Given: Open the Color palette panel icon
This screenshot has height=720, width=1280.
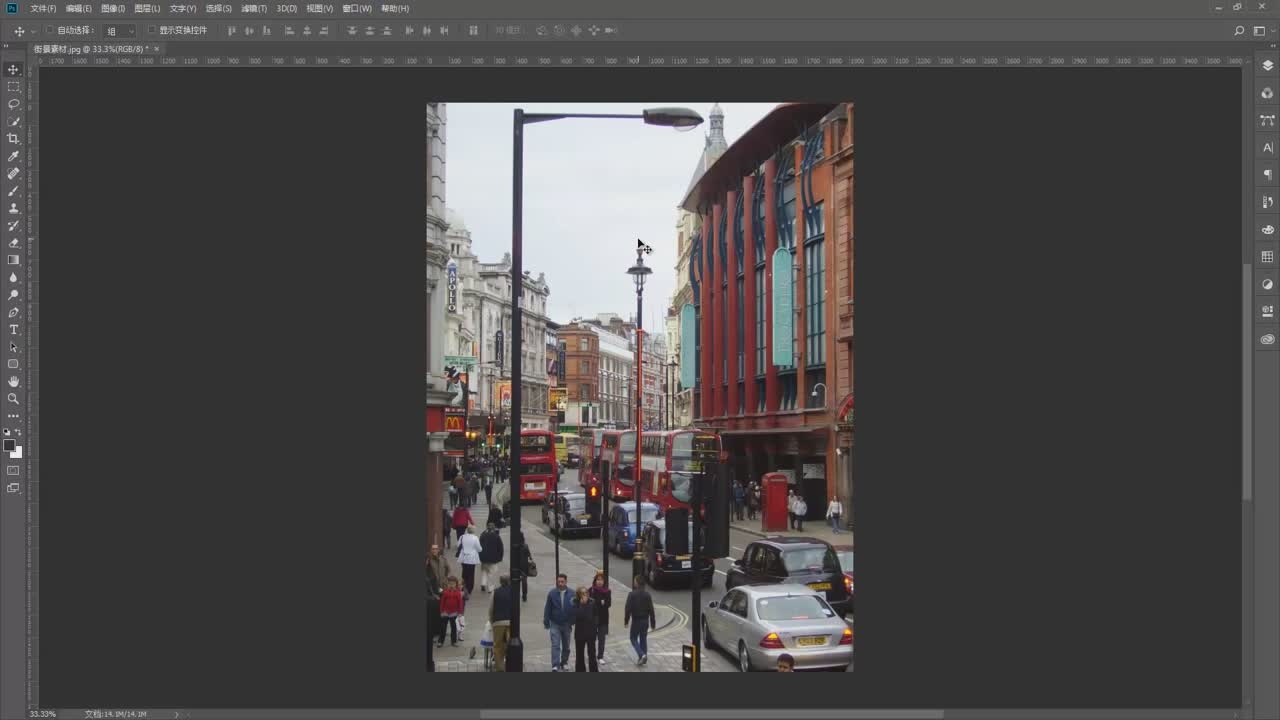Looking at the screenshot, I should pyautogui.click(x=1267, y=229).
